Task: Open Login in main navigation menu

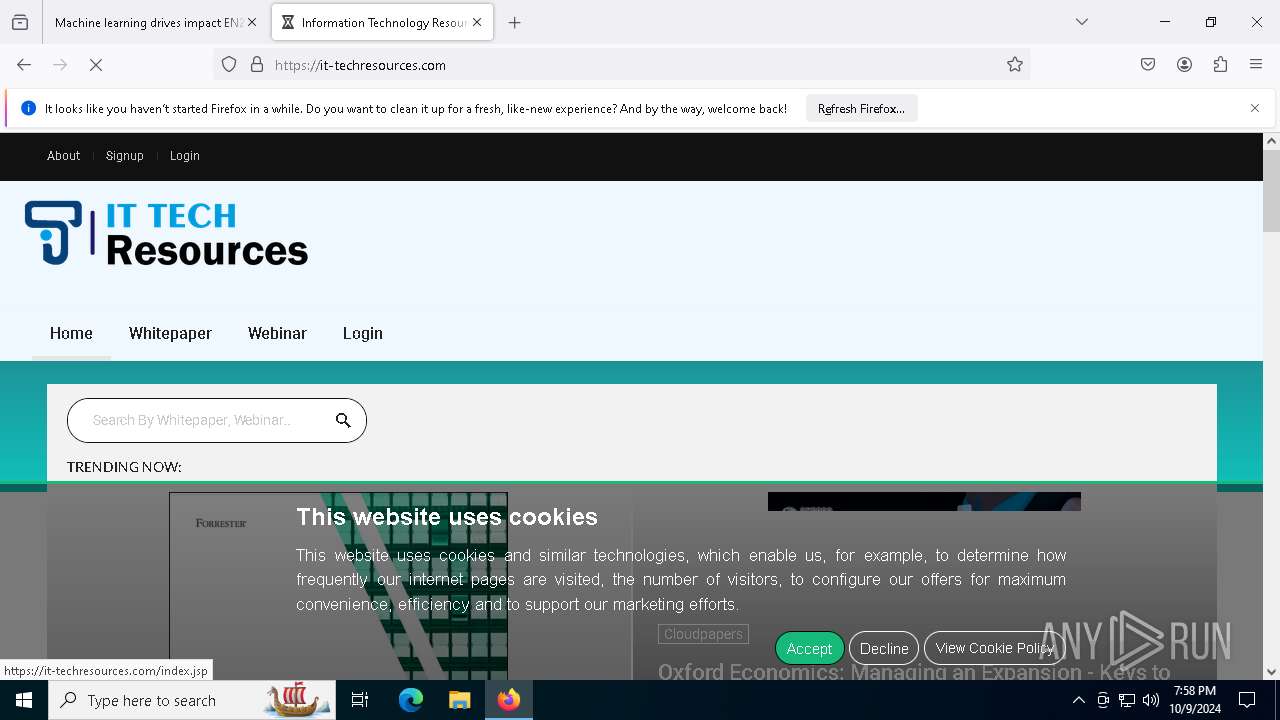Action: point(363,334)
